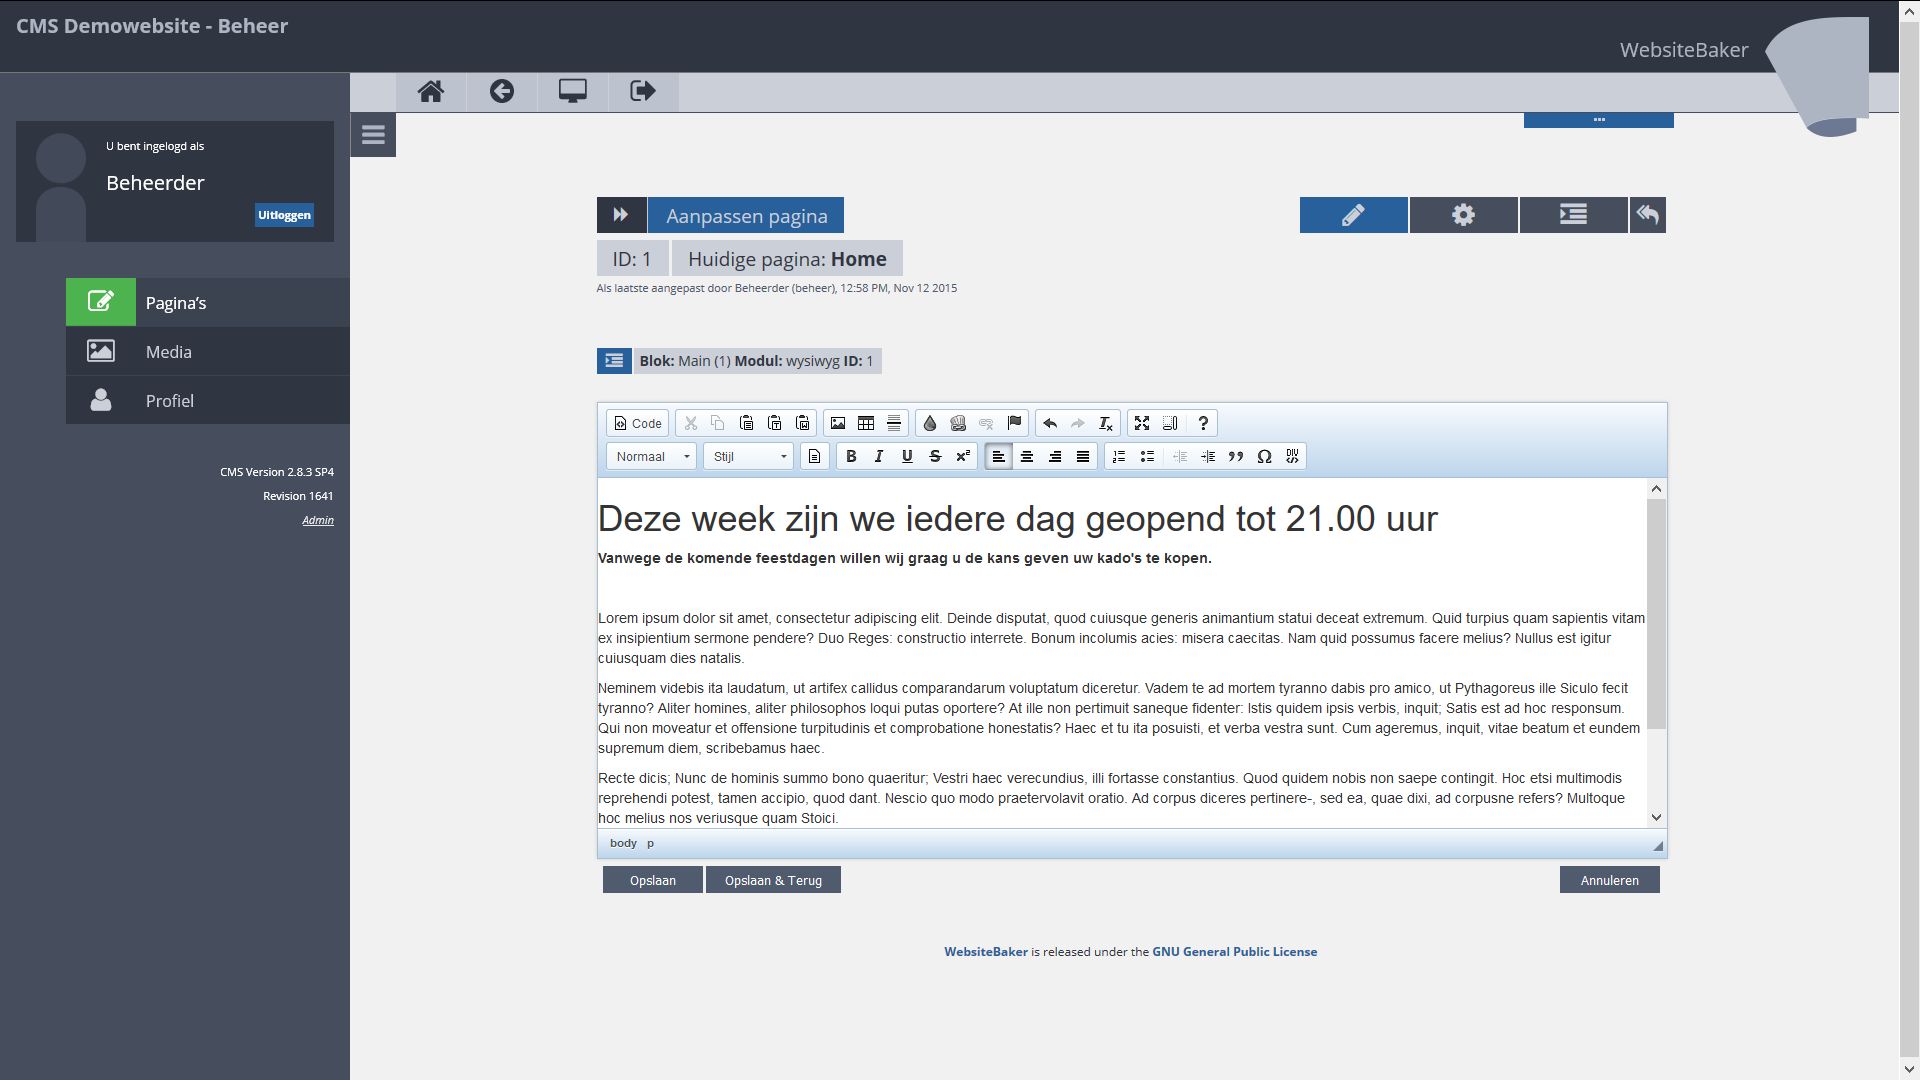Toggle italic formatting
Viewport: 1920px width, 1080px height.
pos(879,457)
